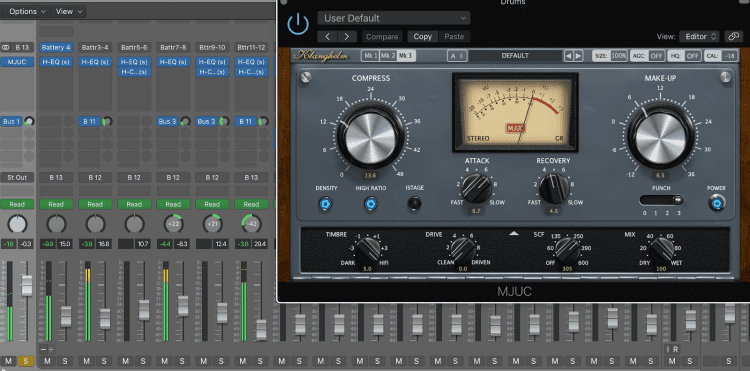Click the stereo link icon beside B 13
Image resolution: width=750 pixels, height=371 pixels.
[6, 47]
